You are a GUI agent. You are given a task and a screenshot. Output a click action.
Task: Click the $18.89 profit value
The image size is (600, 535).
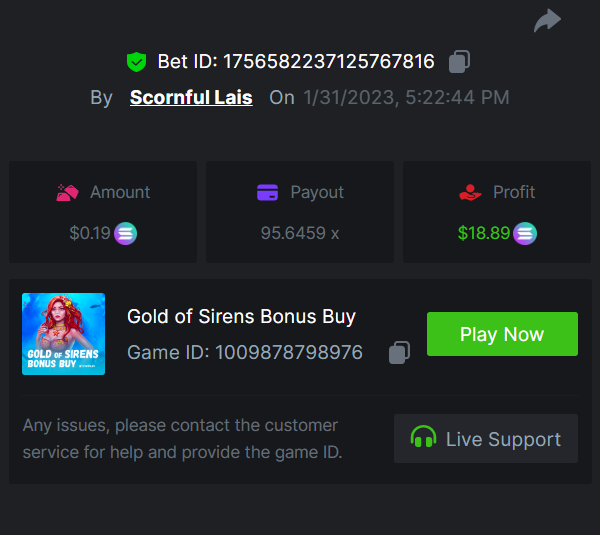484,234
